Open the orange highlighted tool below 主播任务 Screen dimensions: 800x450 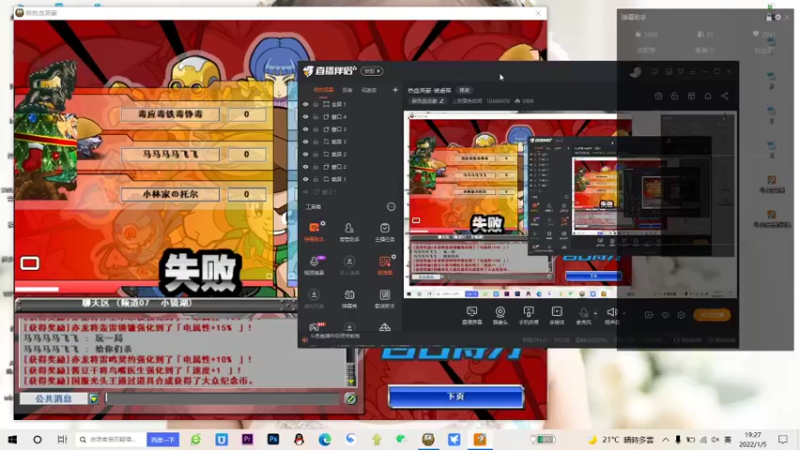385,265
